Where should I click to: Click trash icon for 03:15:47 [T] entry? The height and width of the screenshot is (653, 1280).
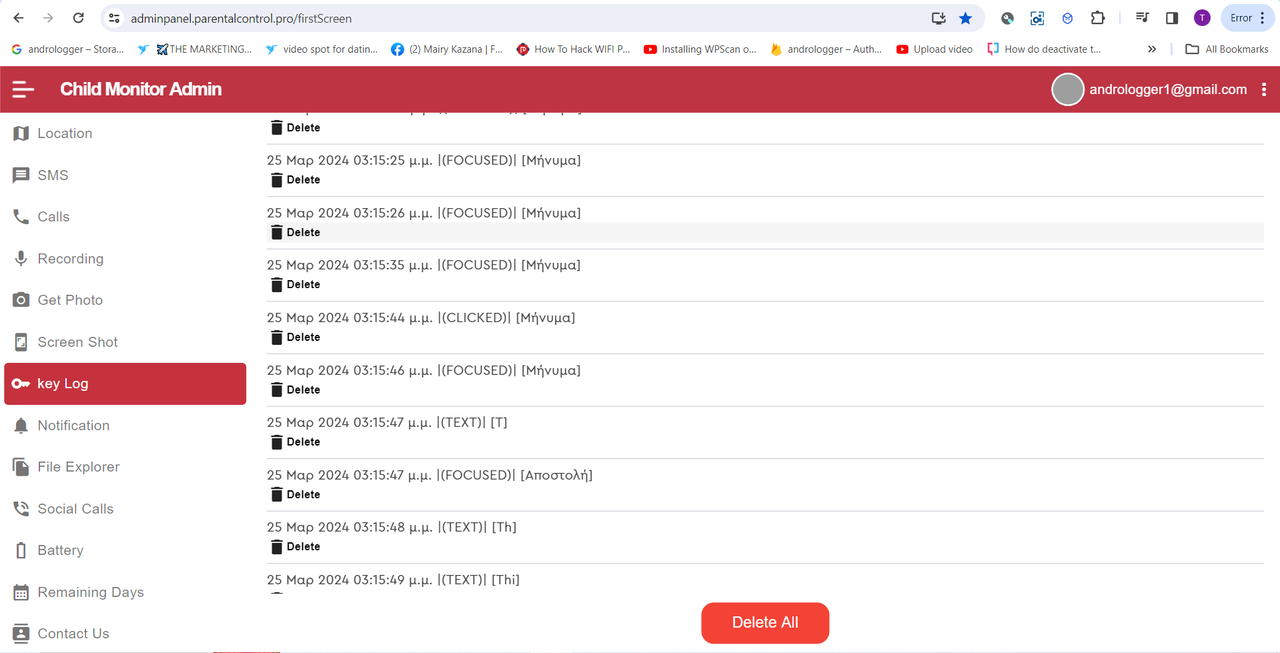click(277, 442)
